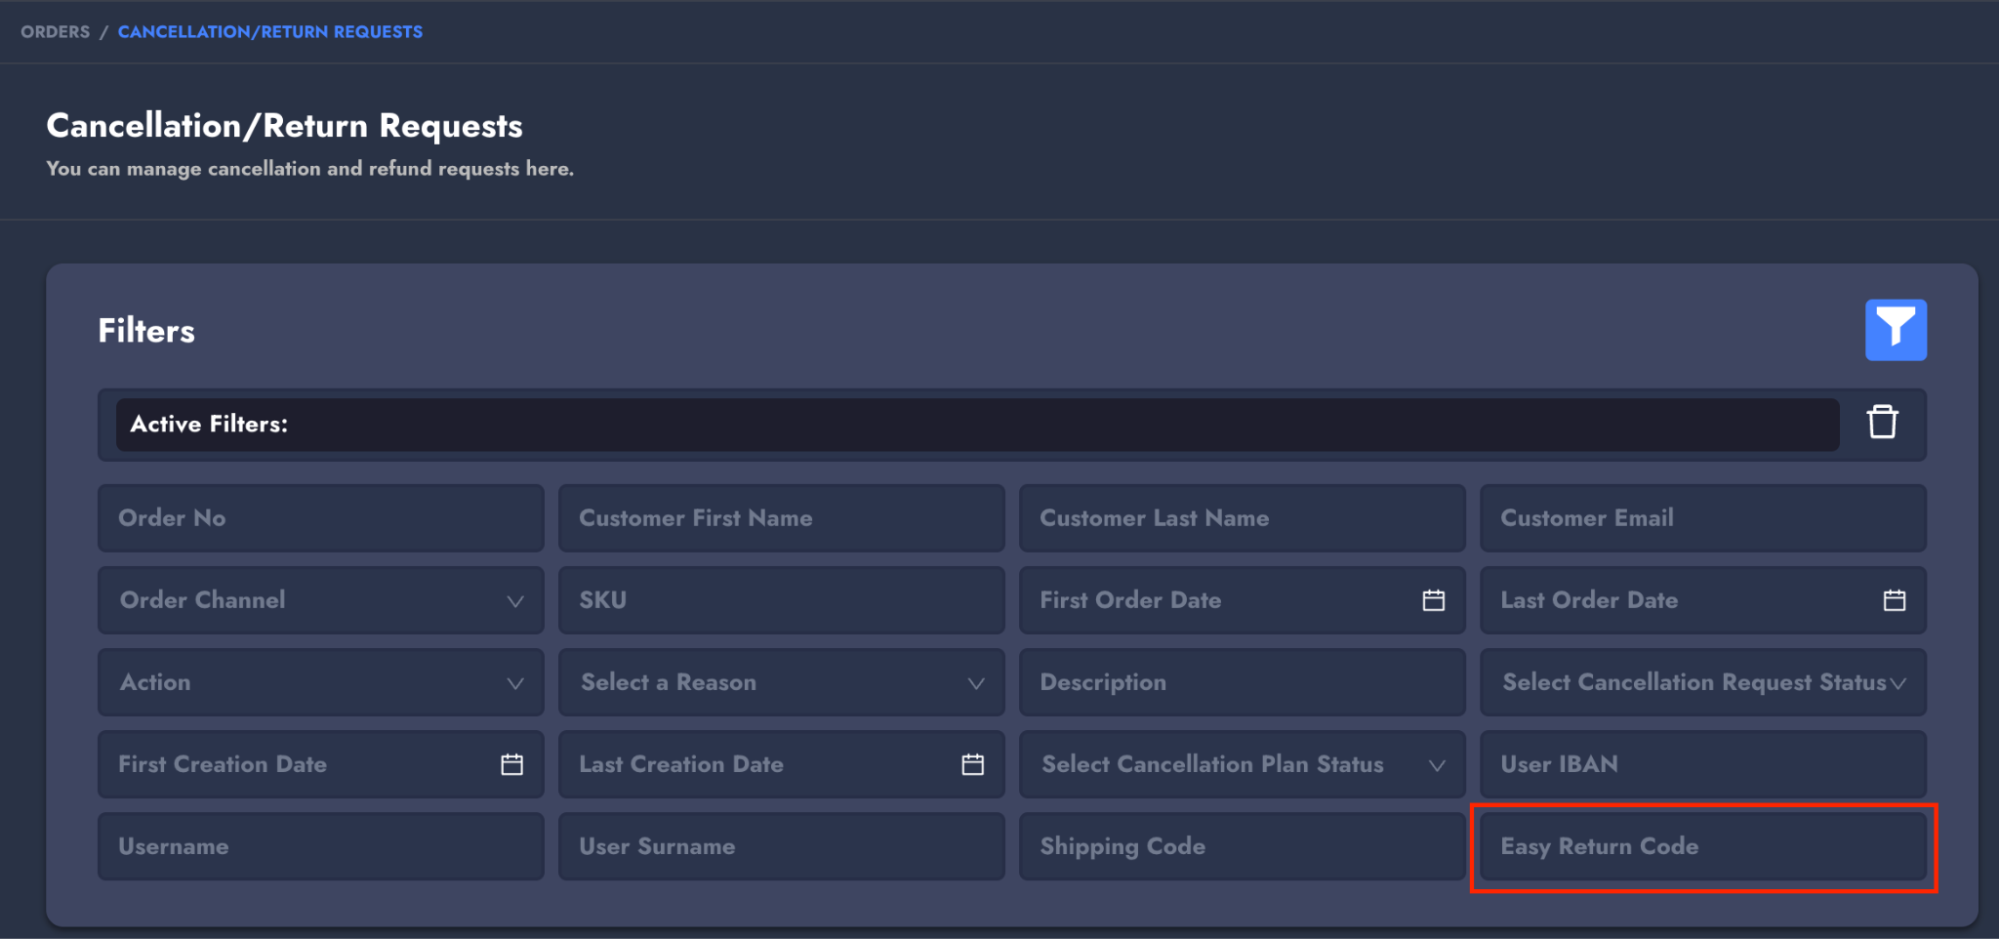This screenshot has width=1999, height=939.
Task: Select the Shipping Code field
Action: tap(1241, 846)
